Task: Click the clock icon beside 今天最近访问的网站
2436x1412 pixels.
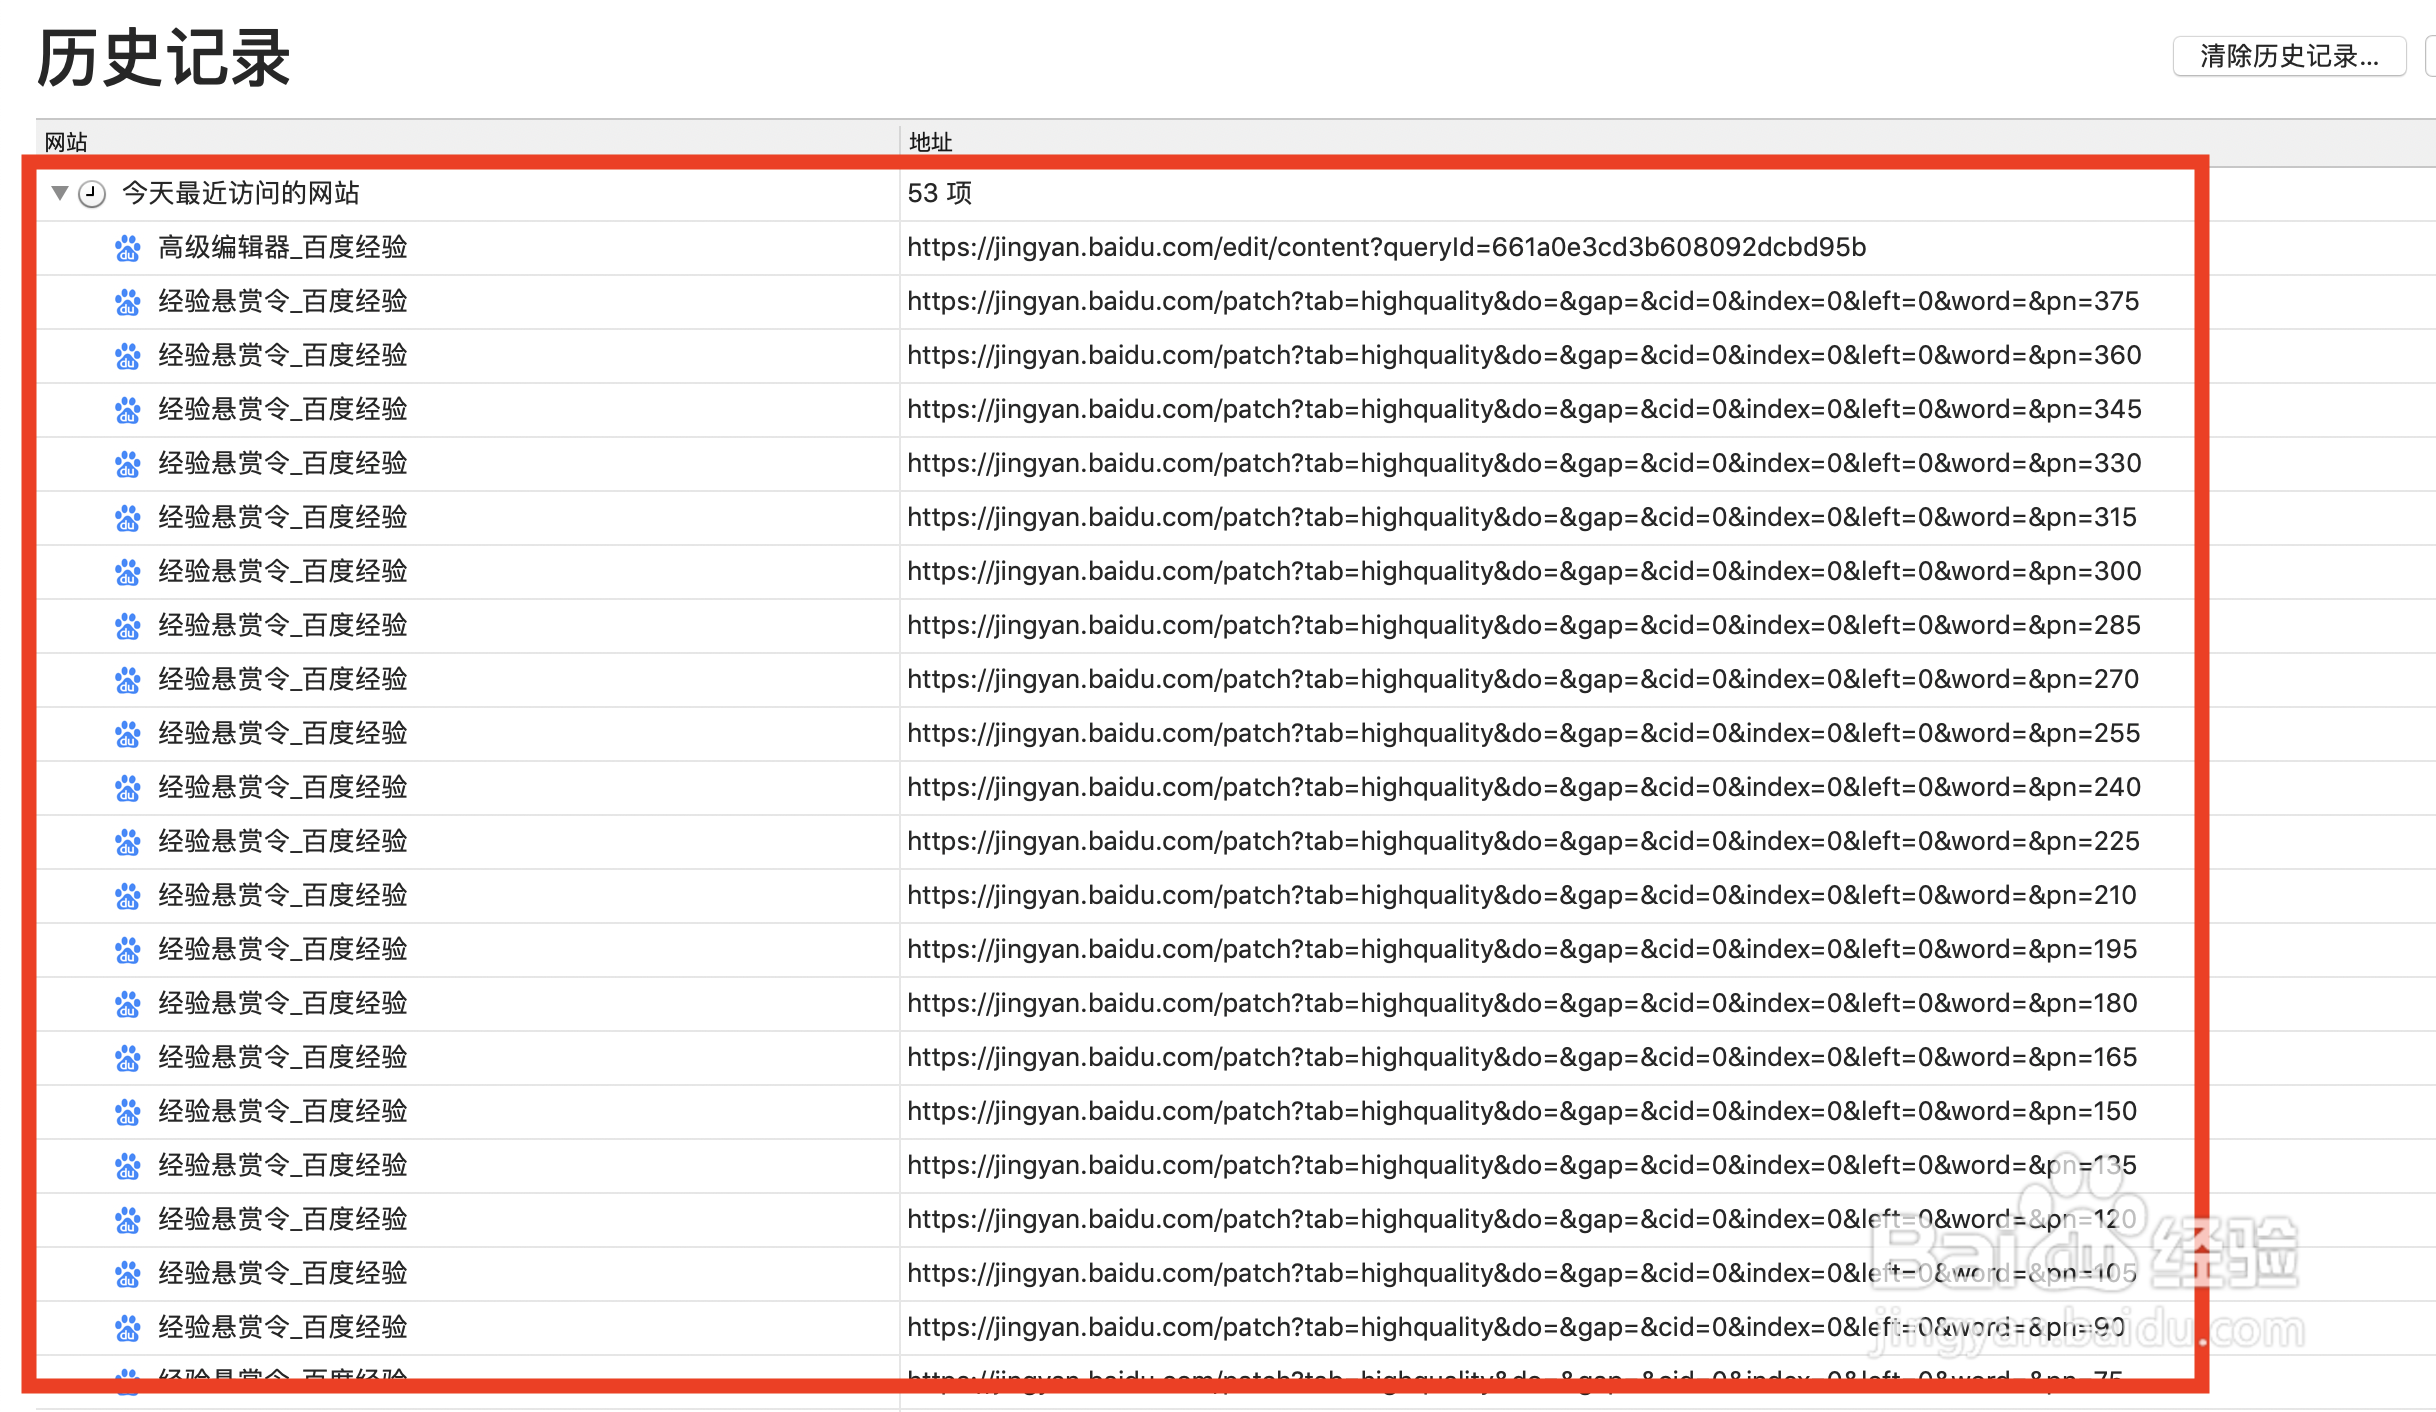Action: (x=92, y=194)
